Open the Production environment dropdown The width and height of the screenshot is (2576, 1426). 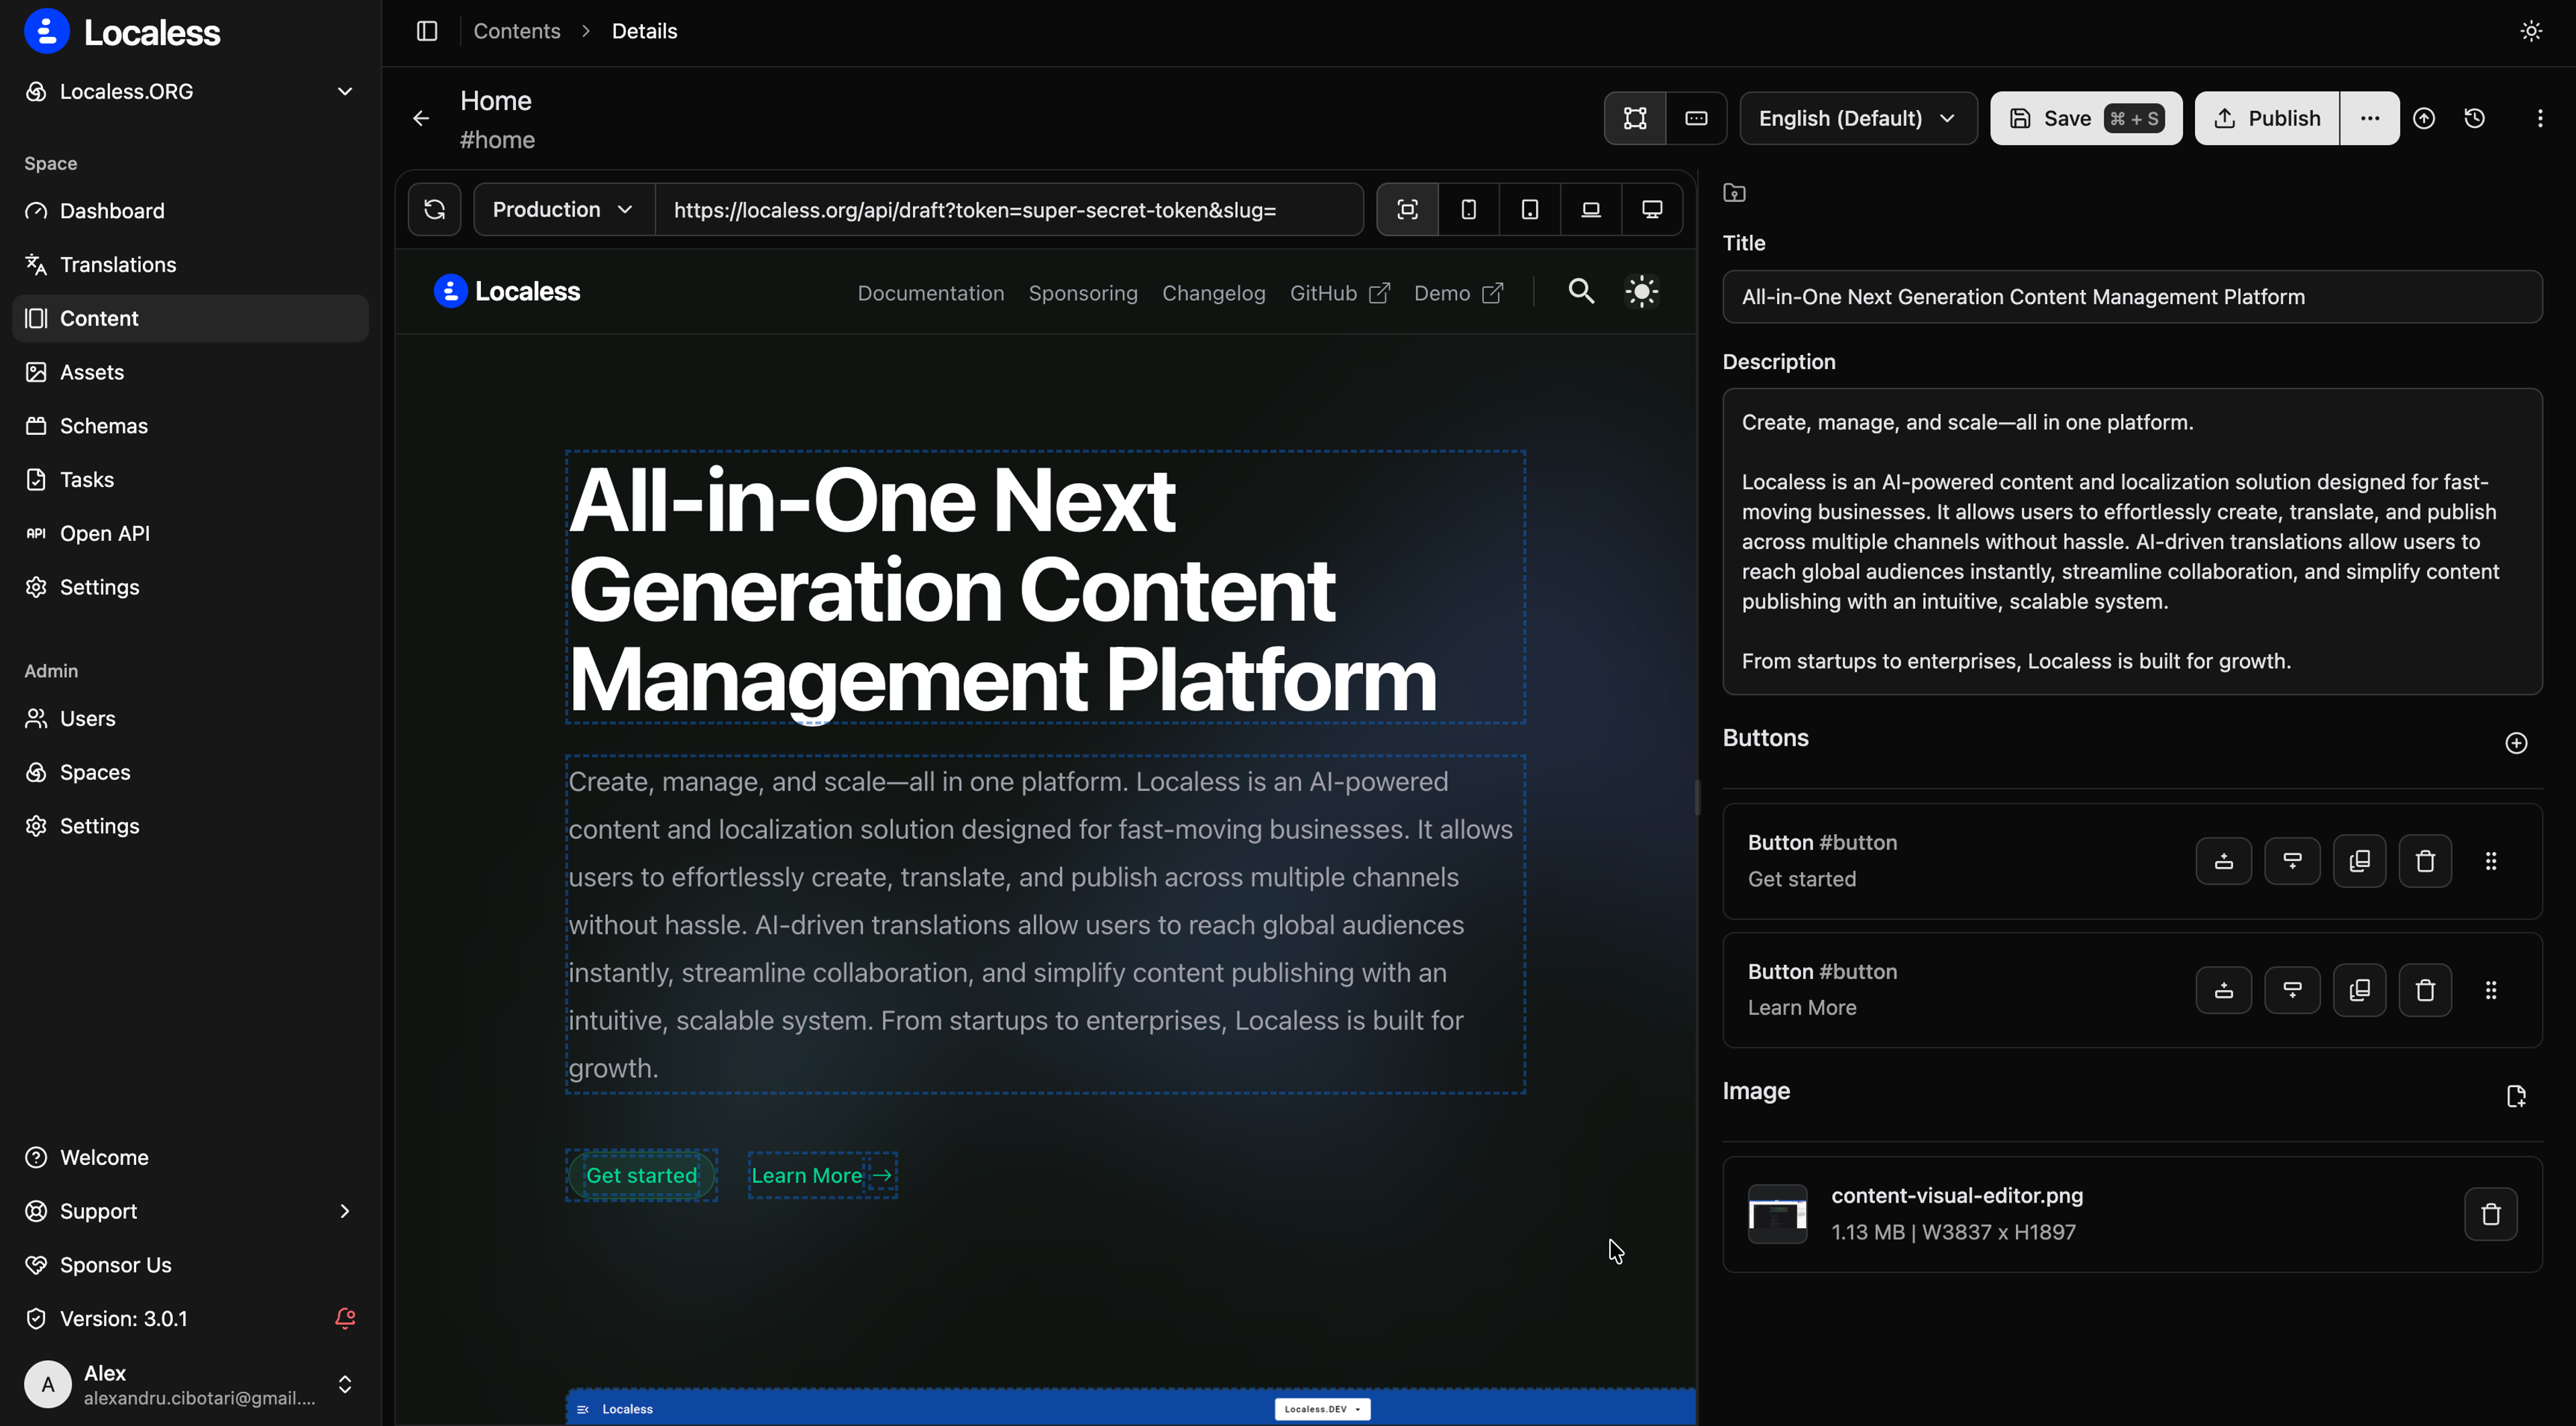coord(564,209)
